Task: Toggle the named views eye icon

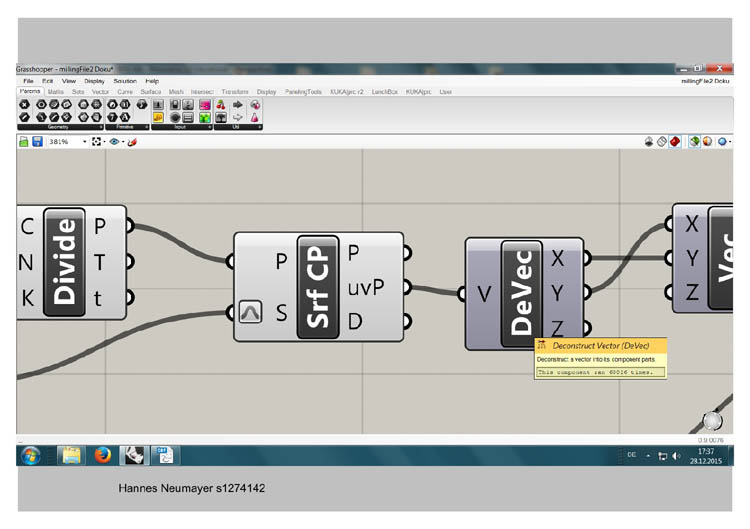Action: pyautogui.click(x=114, y=142)
